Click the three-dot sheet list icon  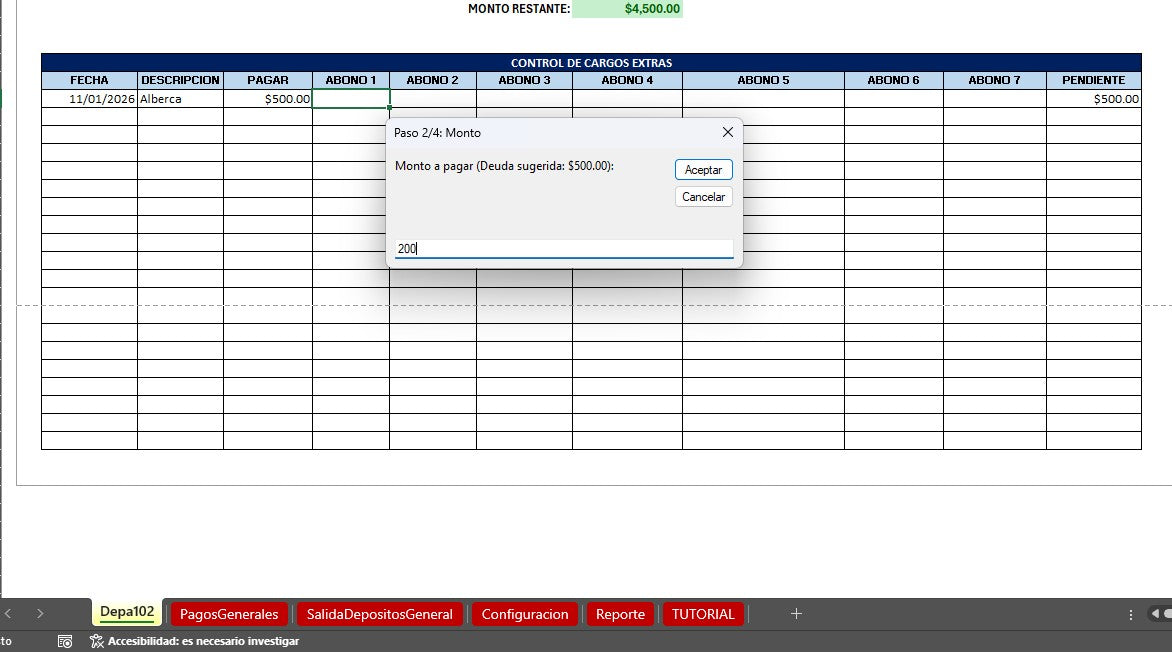pos(1130,613)
